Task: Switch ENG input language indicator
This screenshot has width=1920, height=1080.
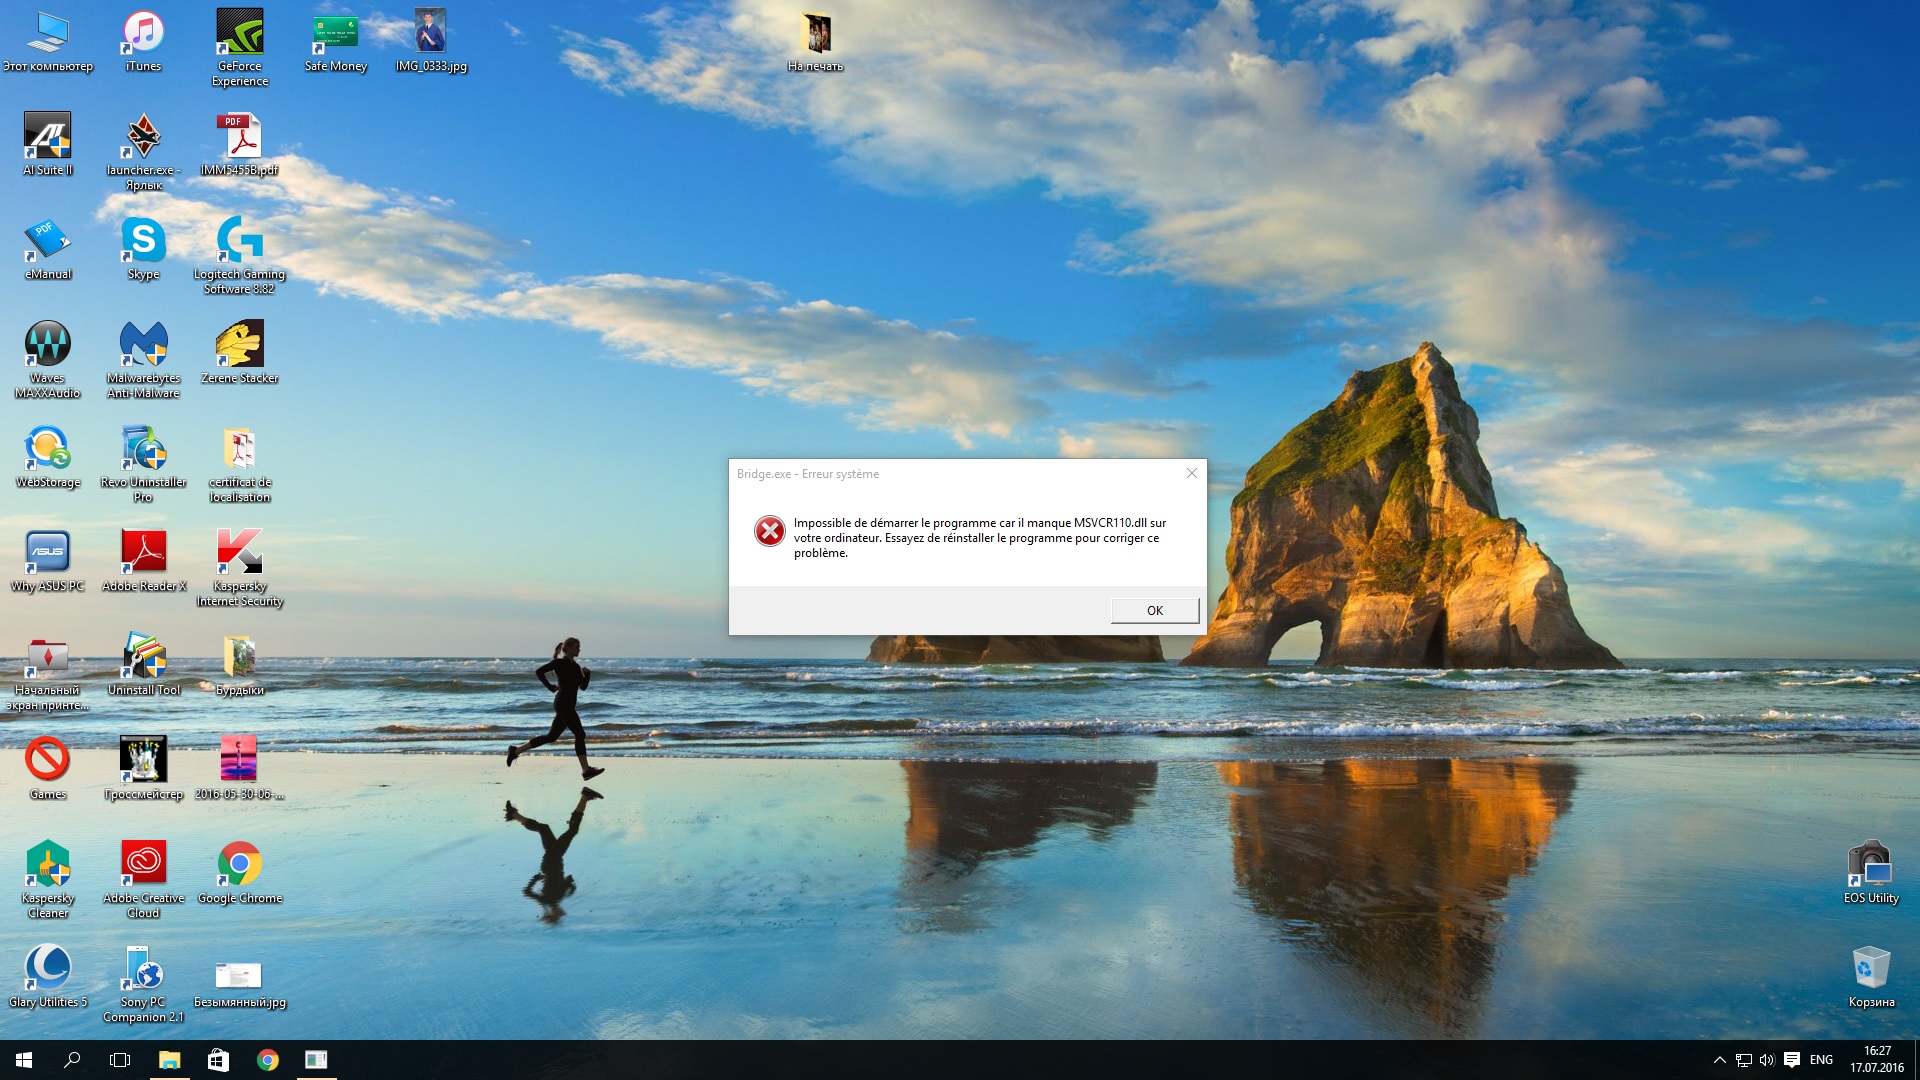Action: coord(1821,1060)
